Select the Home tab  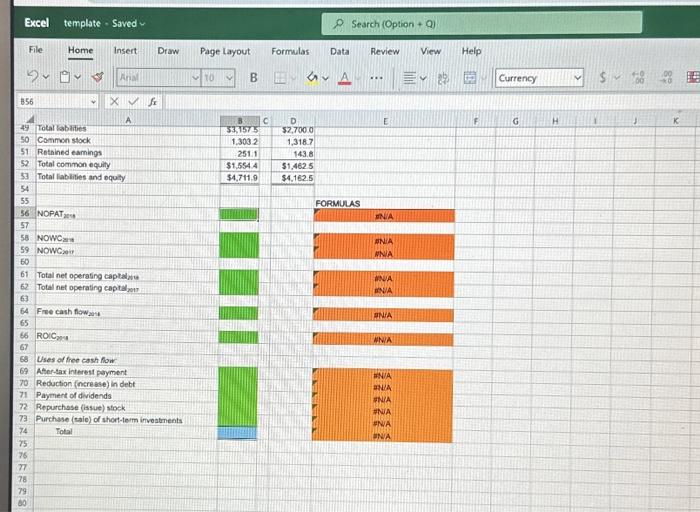[80, 50]
